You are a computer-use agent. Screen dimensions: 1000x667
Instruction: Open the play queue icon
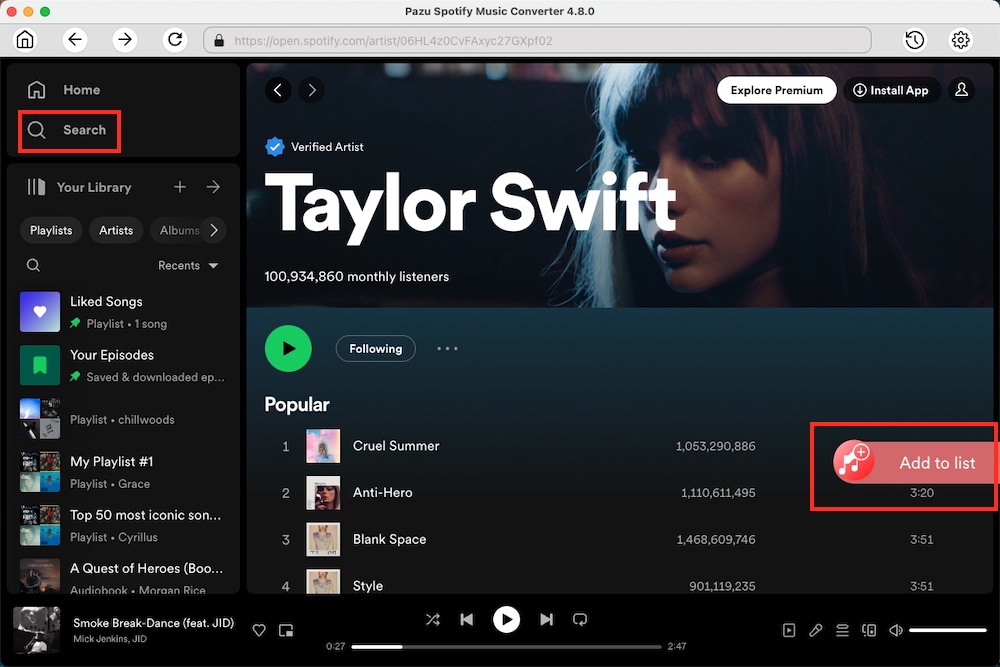(842, 630)
